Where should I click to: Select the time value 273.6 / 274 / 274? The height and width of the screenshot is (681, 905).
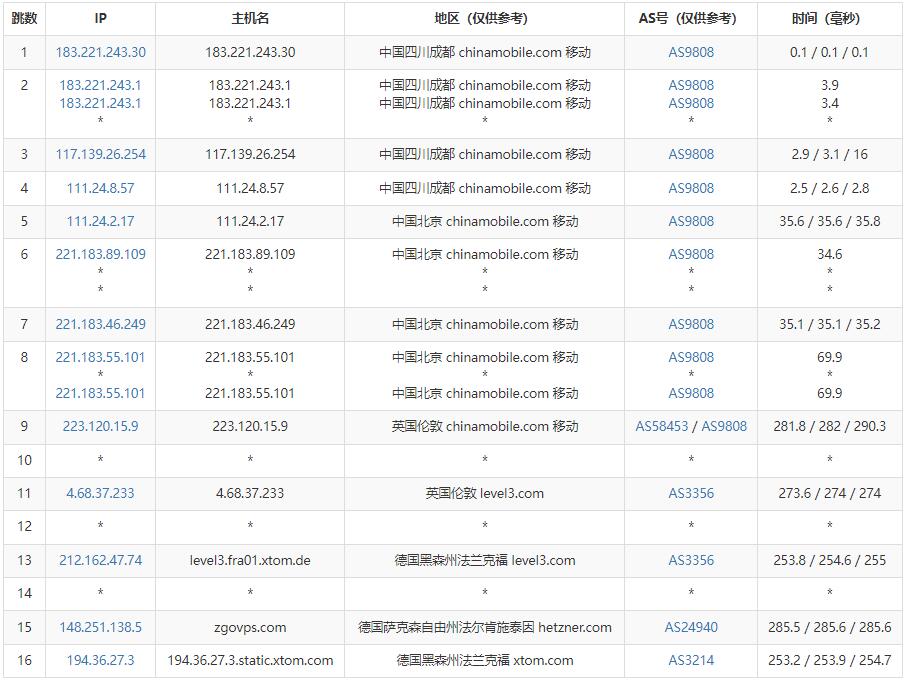(x=829, y=493)
